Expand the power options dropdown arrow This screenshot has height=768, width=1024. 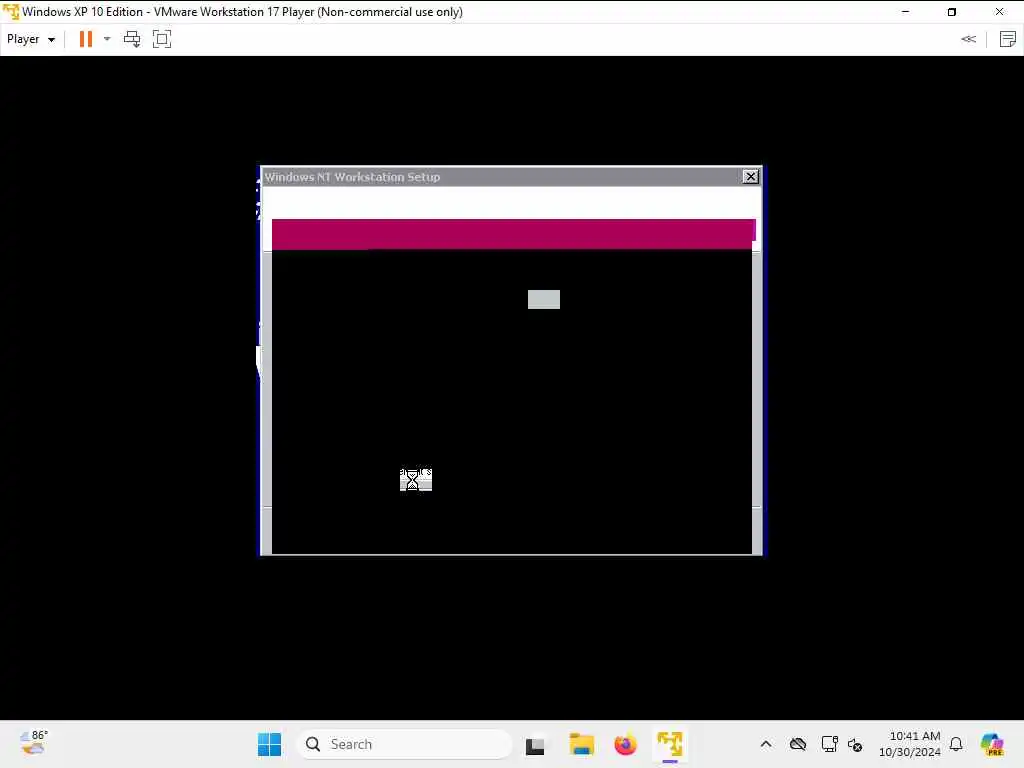pyautogui.click(x=107, y=39)
